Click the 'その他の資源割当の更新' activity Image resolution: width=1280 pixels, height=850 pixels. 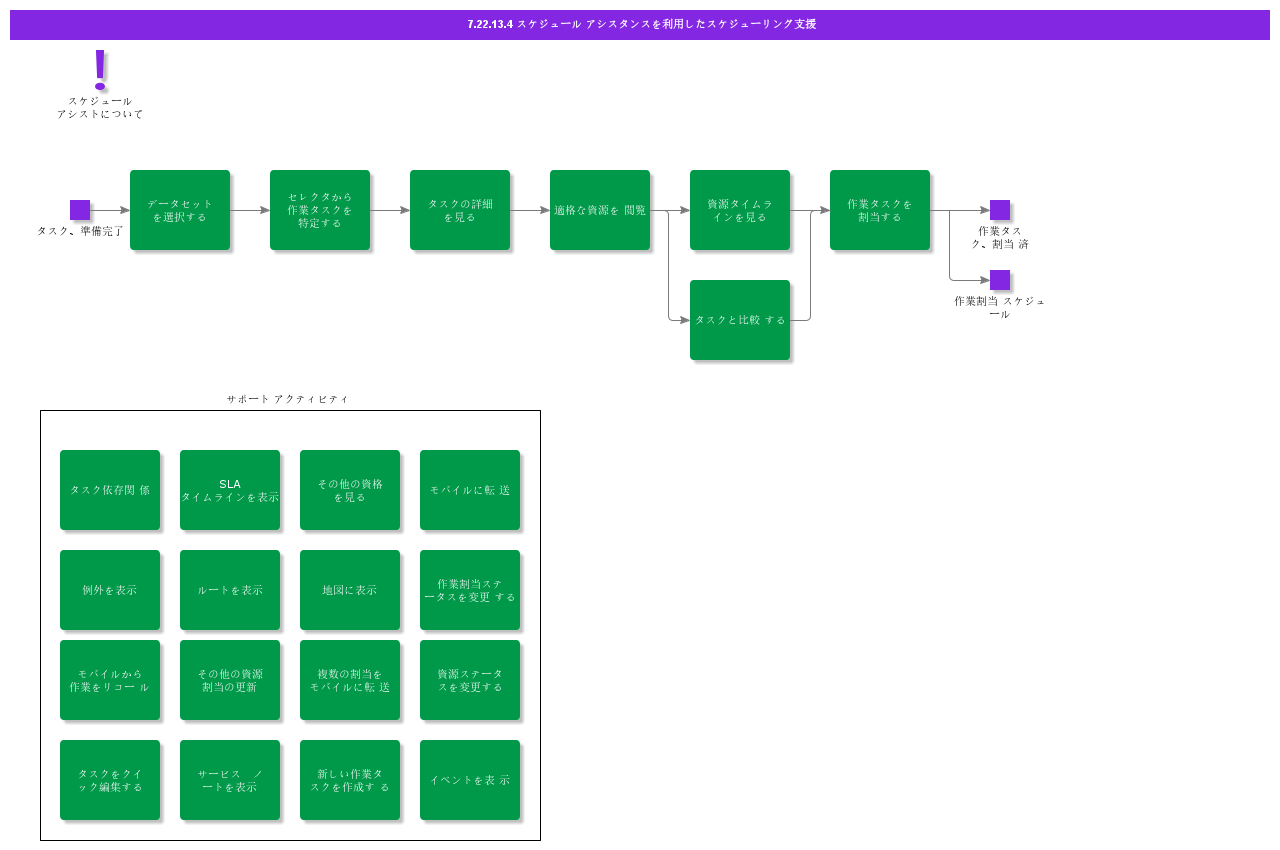point(230,680)
